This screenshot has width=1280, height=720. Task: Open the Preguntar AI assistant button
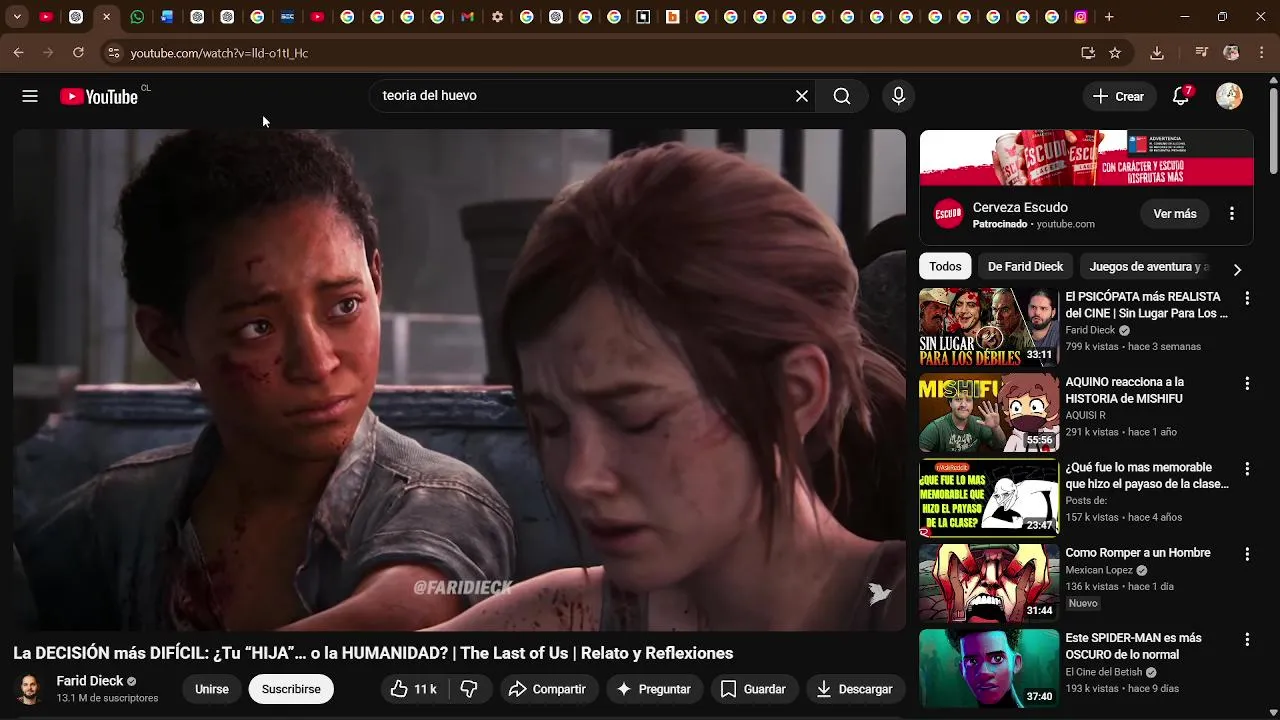[x=654, y=689]
